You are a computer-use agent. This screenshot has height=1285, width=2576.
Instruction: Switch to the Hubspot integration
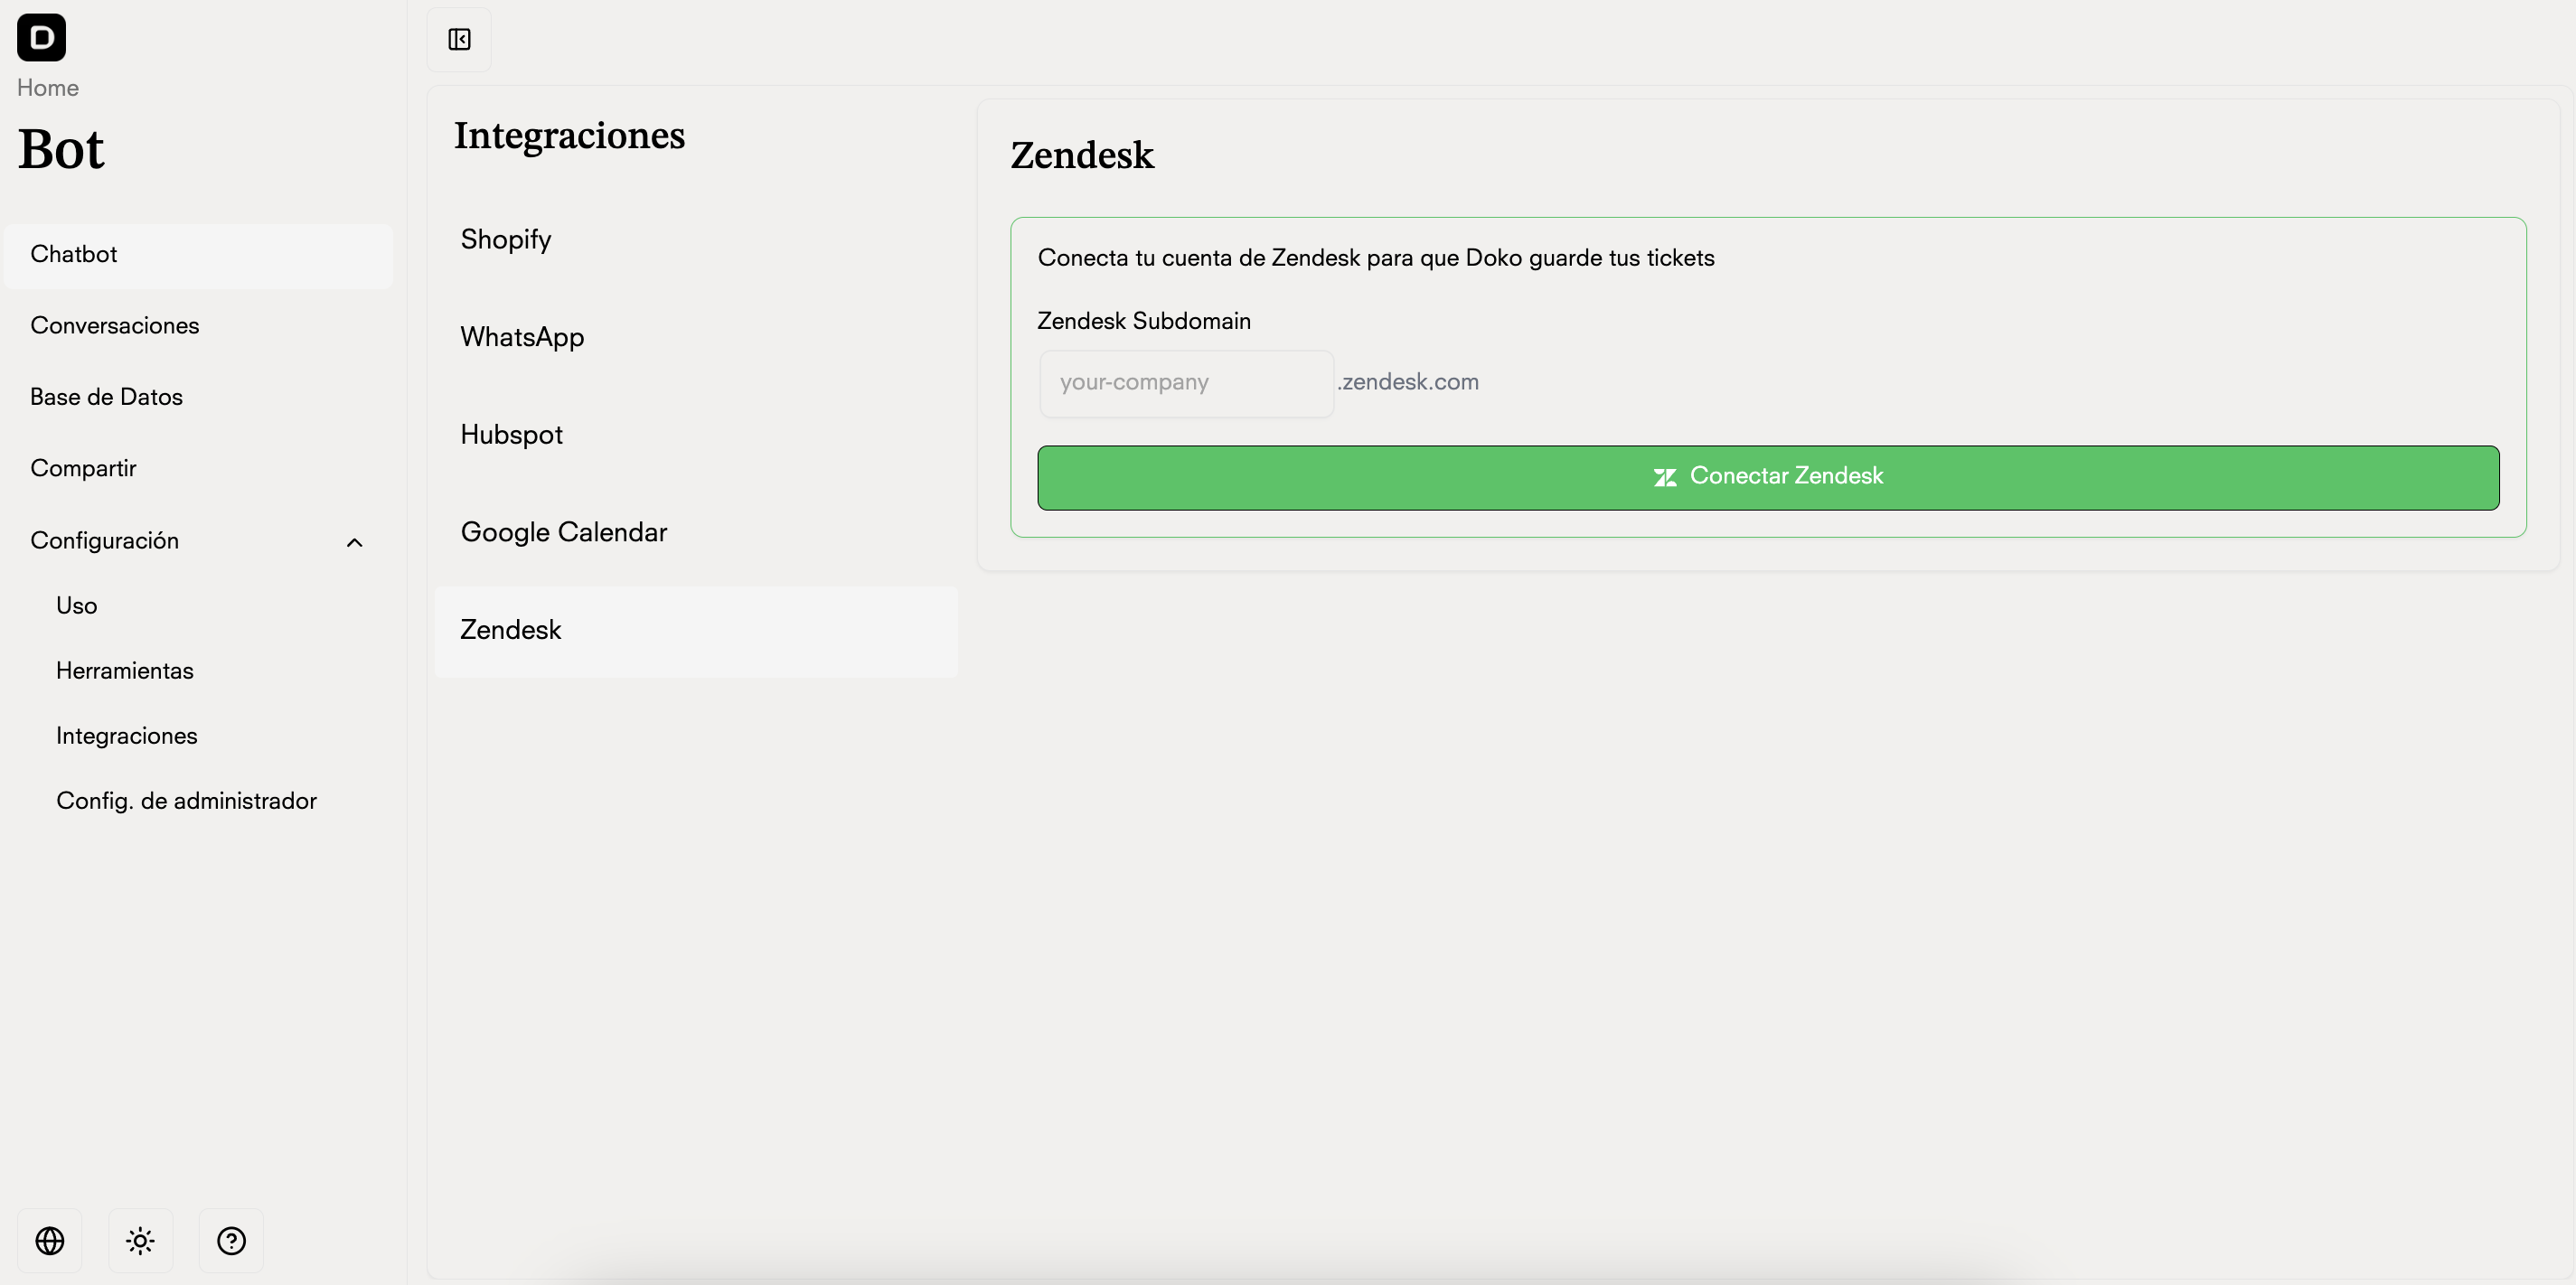point(511,434)
